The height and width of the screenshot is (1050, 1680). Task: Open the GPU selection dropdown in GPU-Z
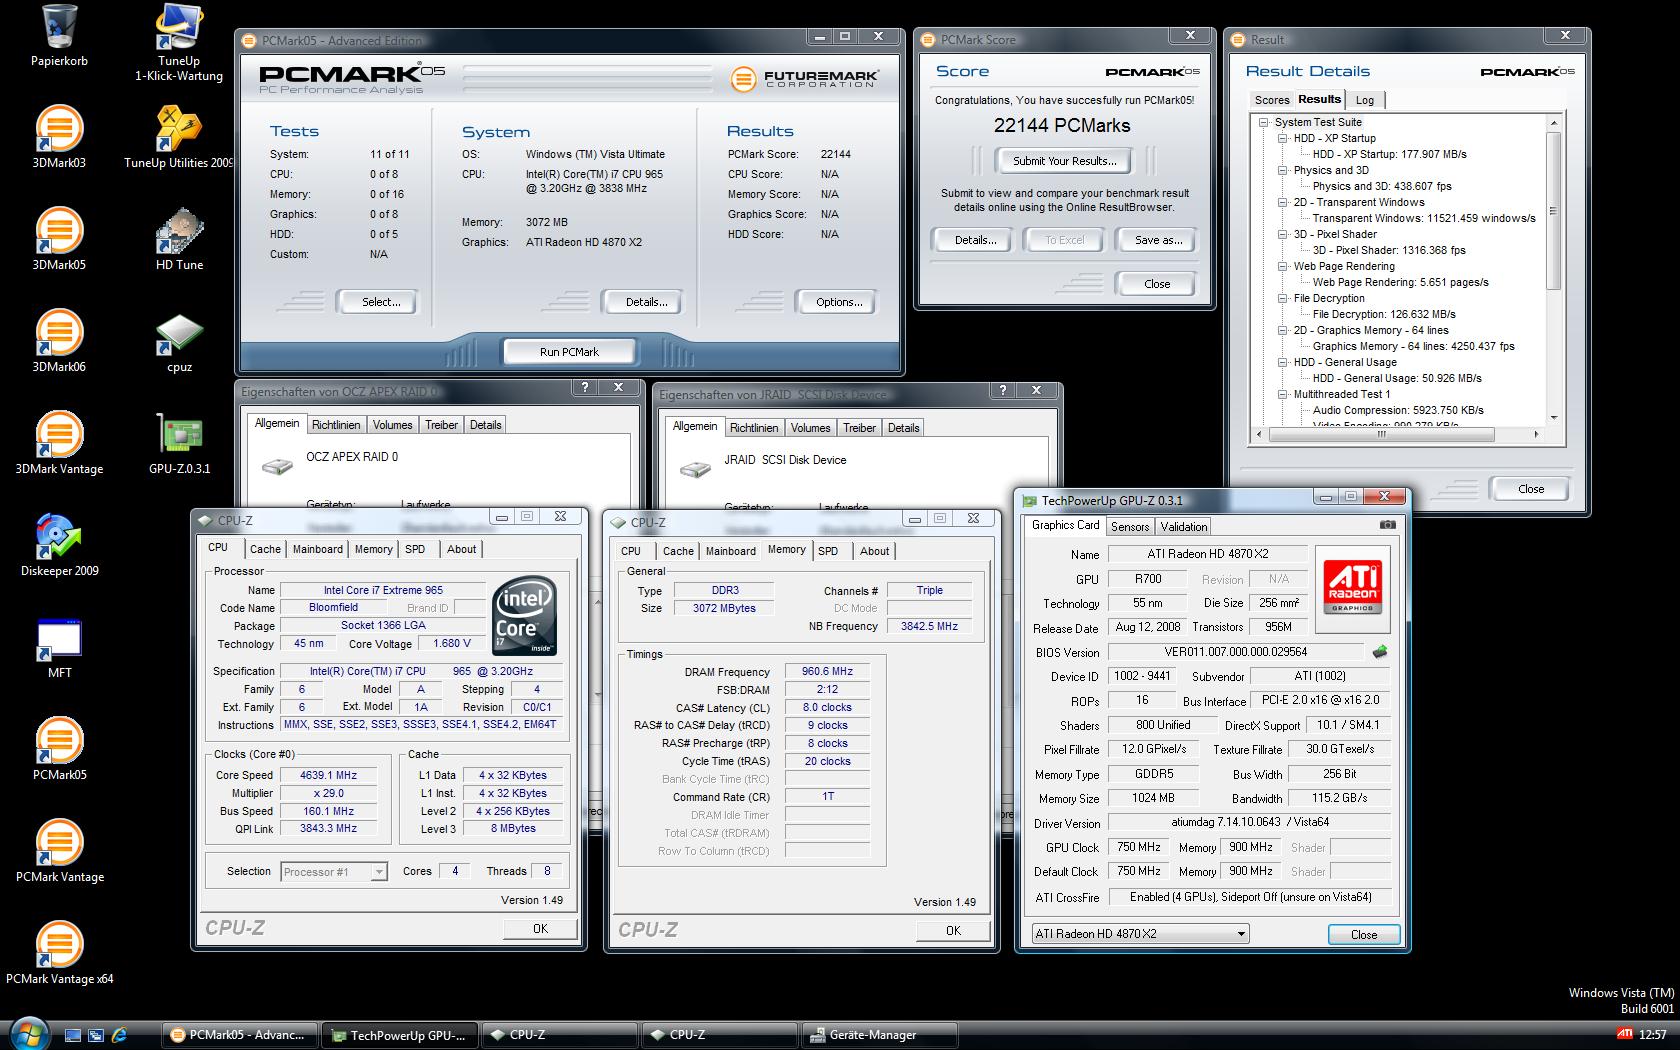coord(1140,933)
